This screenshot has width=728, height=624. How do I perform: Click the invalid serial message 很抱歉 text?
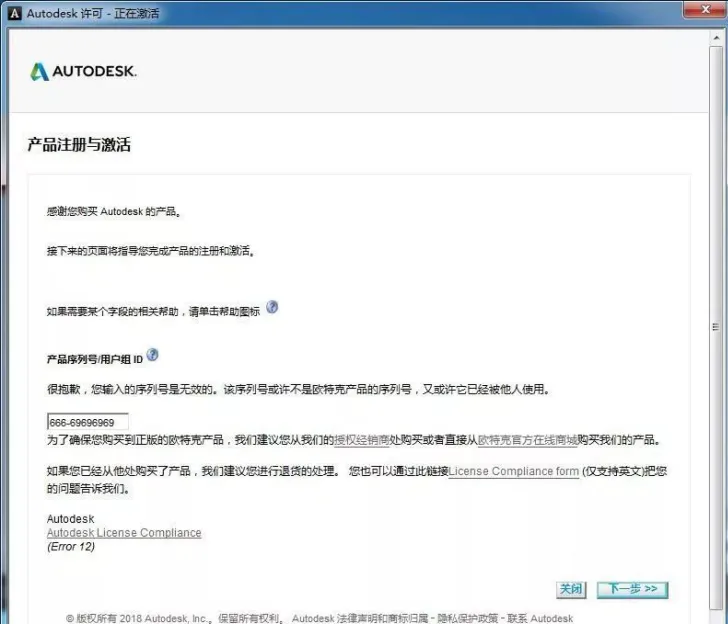pos(298,389)
